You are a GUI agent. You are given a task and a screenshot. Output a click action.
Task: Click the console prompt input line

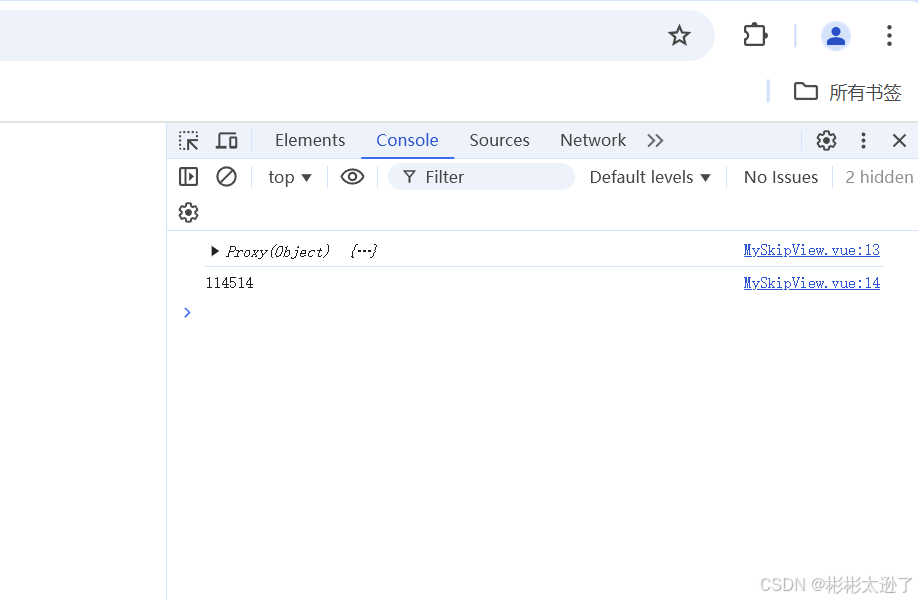(x=544, y=313)
